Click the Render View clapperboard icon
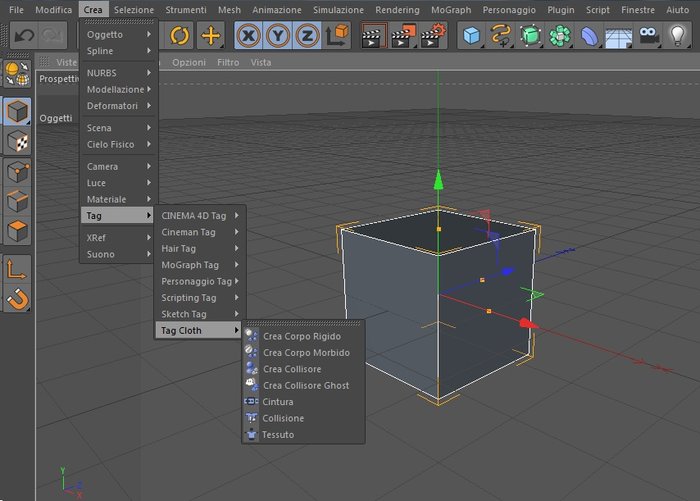700x501 pixels. coord(372,36)
